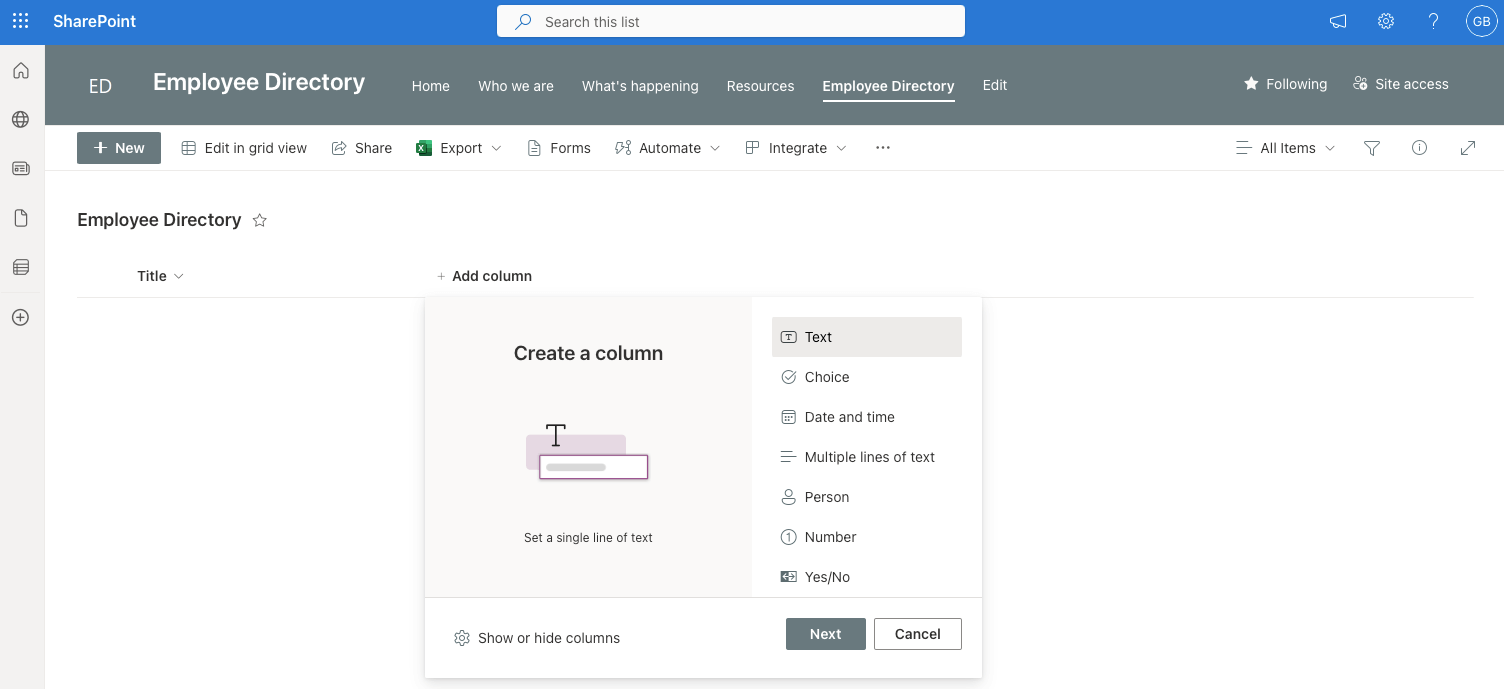Toggle Following for this site
This screenshot has height=689, width=1504.
pyautogui.click(x=1285, y=84)
